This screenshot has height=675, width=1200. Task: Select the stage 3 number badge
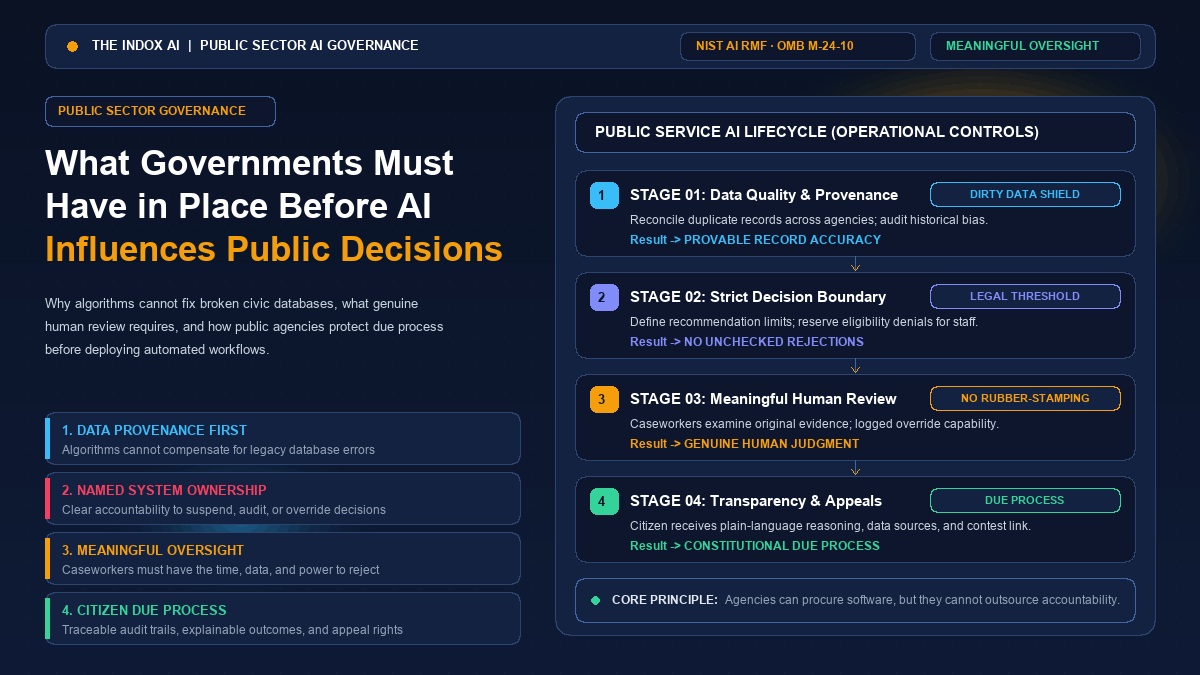[604, 399]
